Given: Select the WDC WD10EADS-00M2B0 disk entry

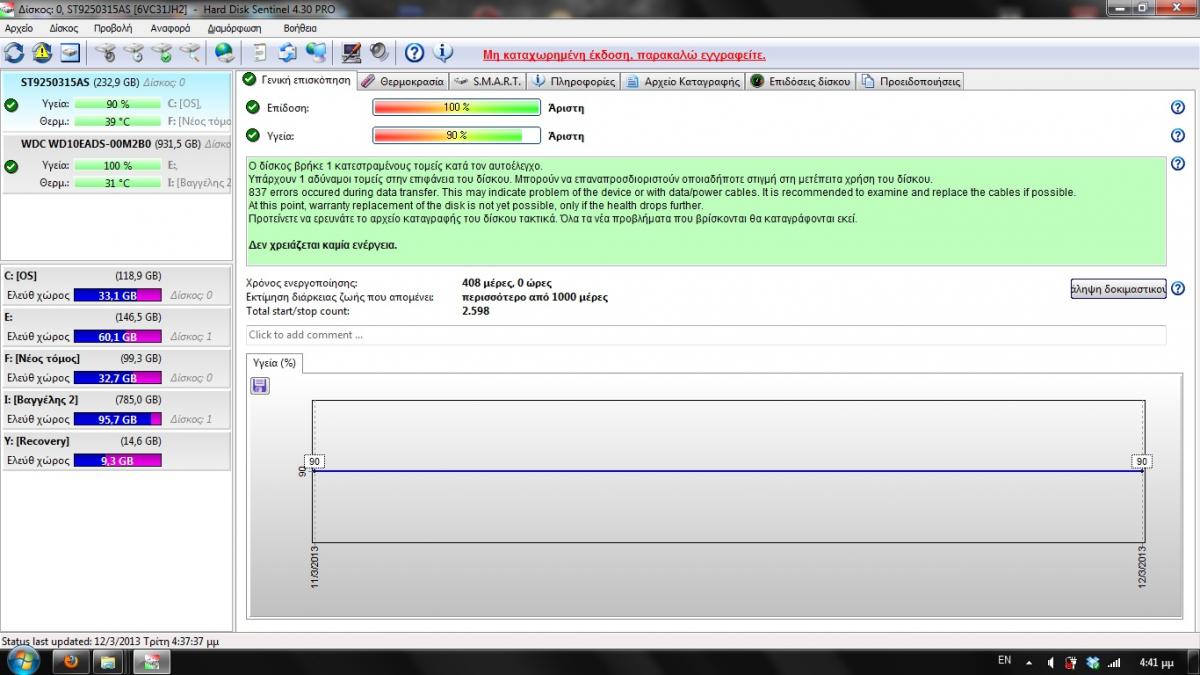Looking at the screenshot, I should point(117,163).
